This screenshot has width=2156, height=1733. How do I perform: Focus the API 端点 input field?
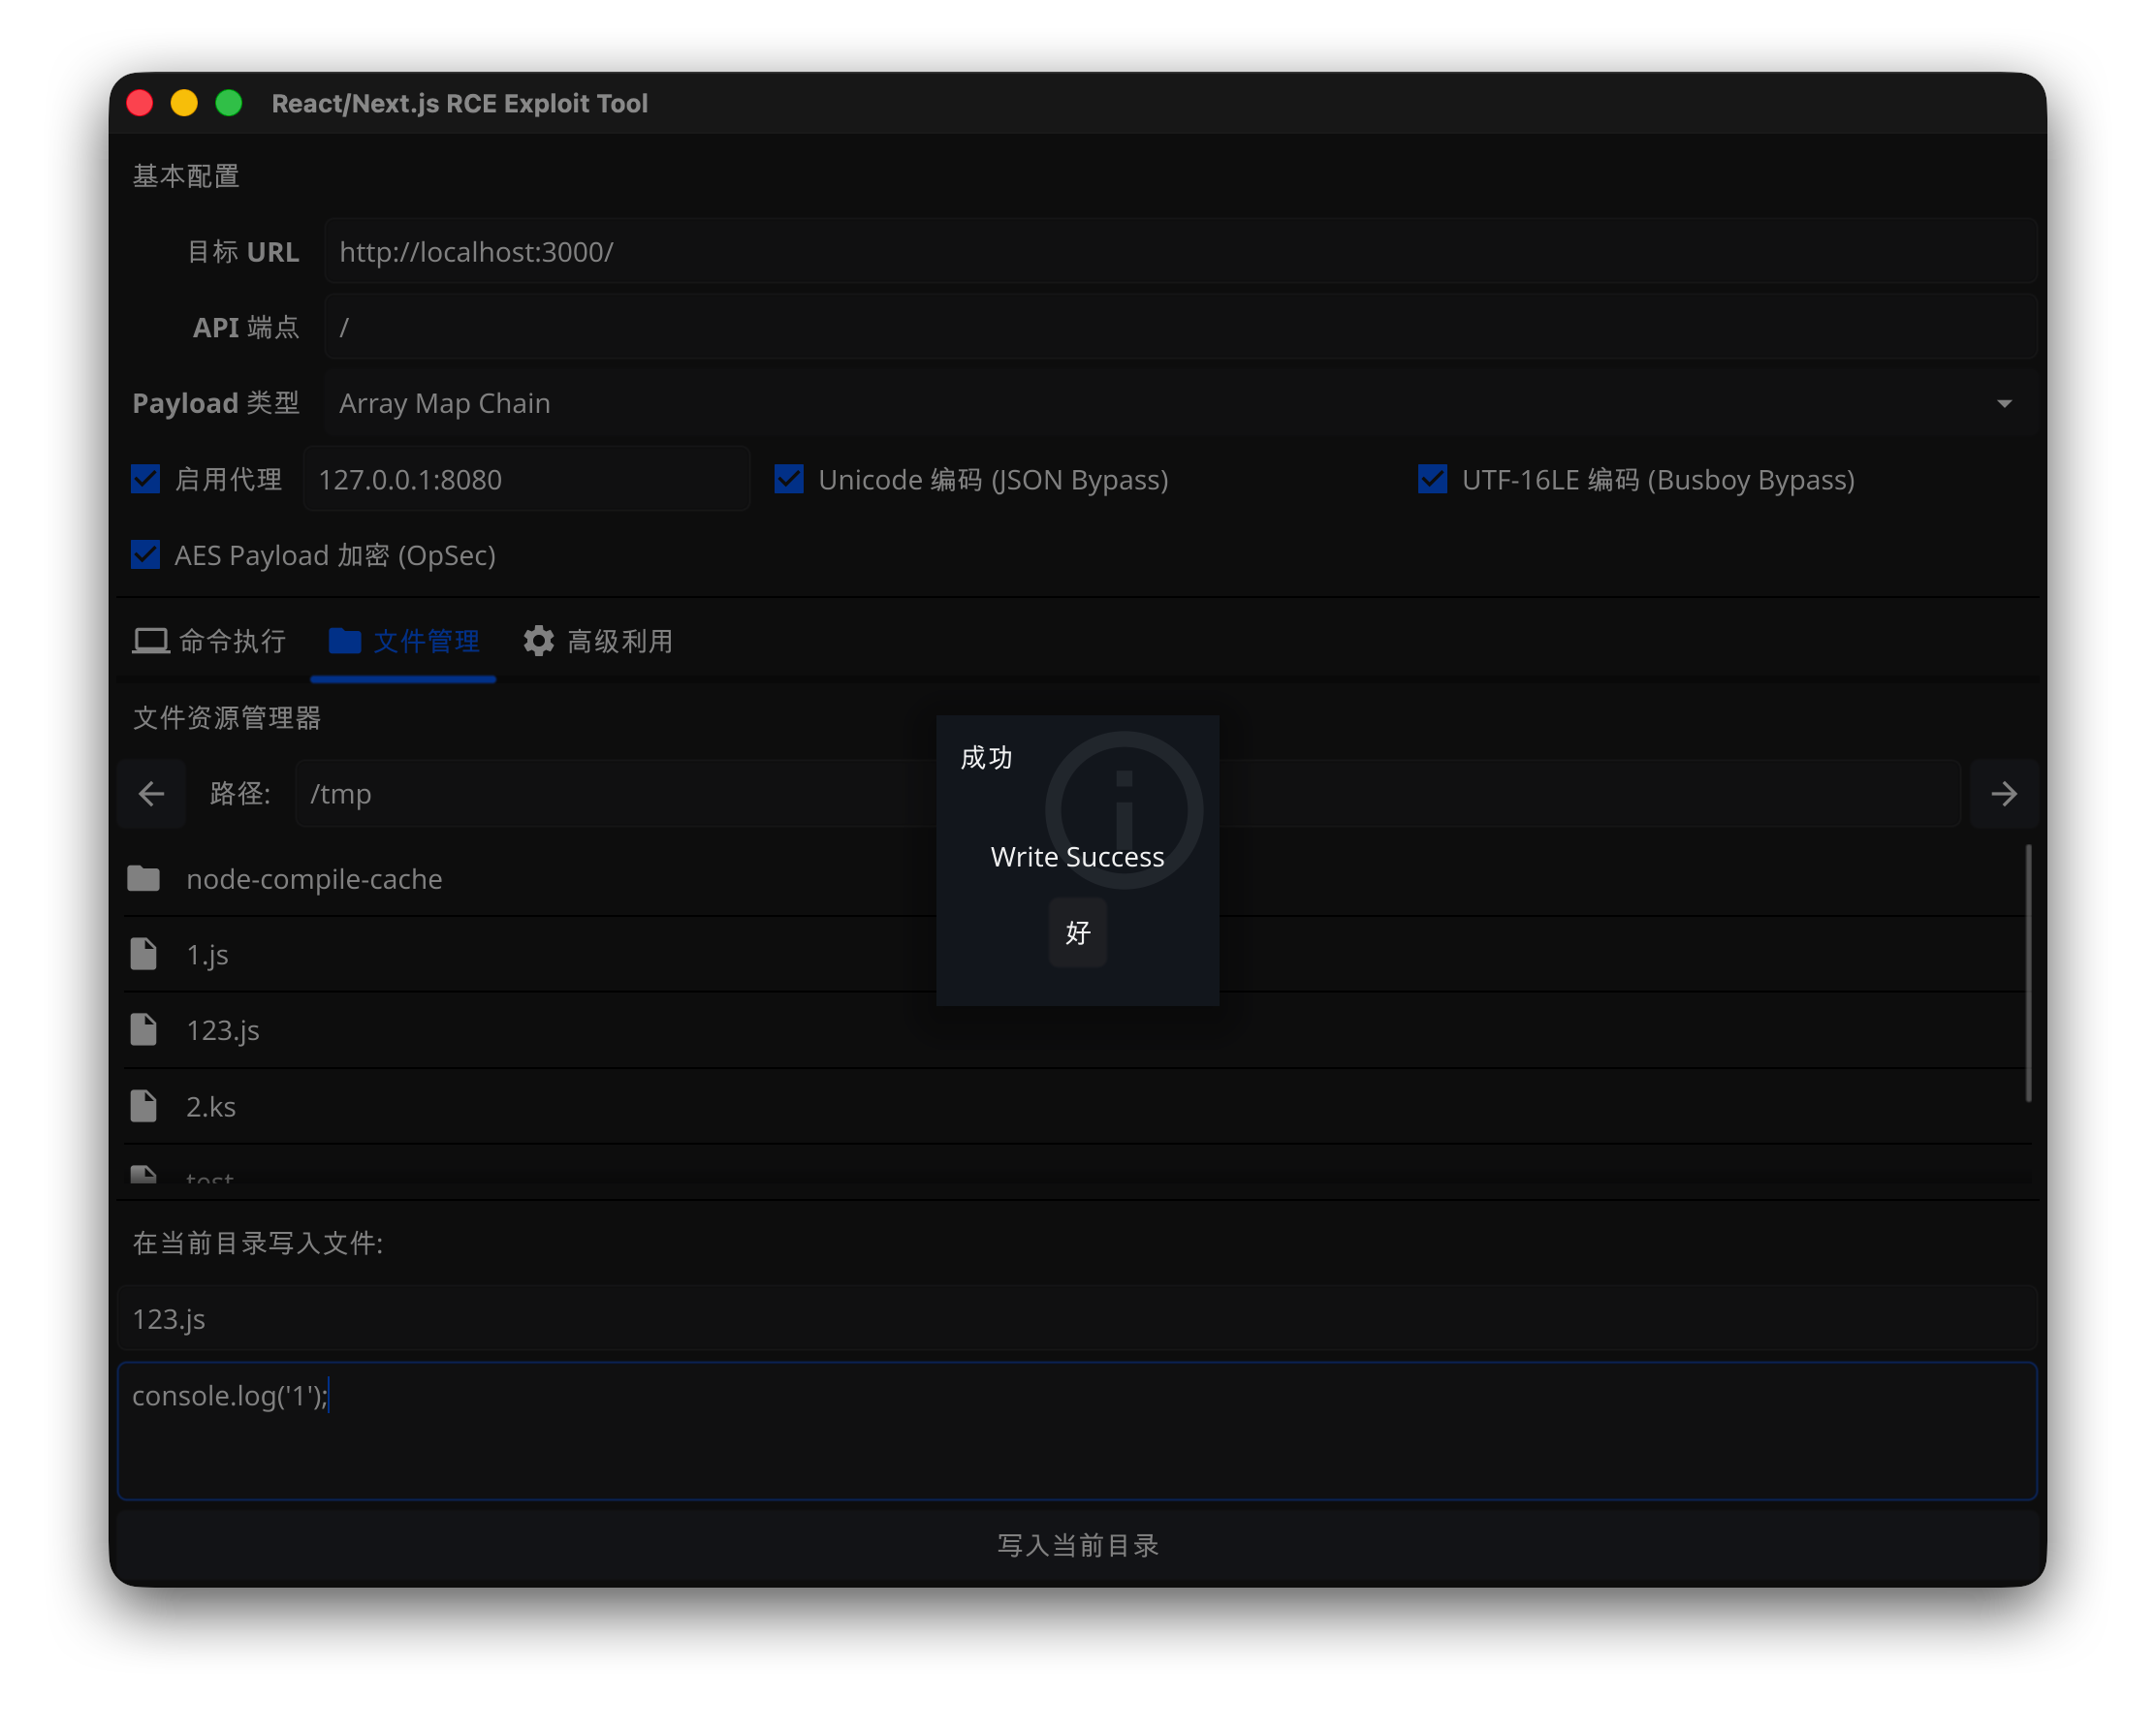(x=1180, y=327)
